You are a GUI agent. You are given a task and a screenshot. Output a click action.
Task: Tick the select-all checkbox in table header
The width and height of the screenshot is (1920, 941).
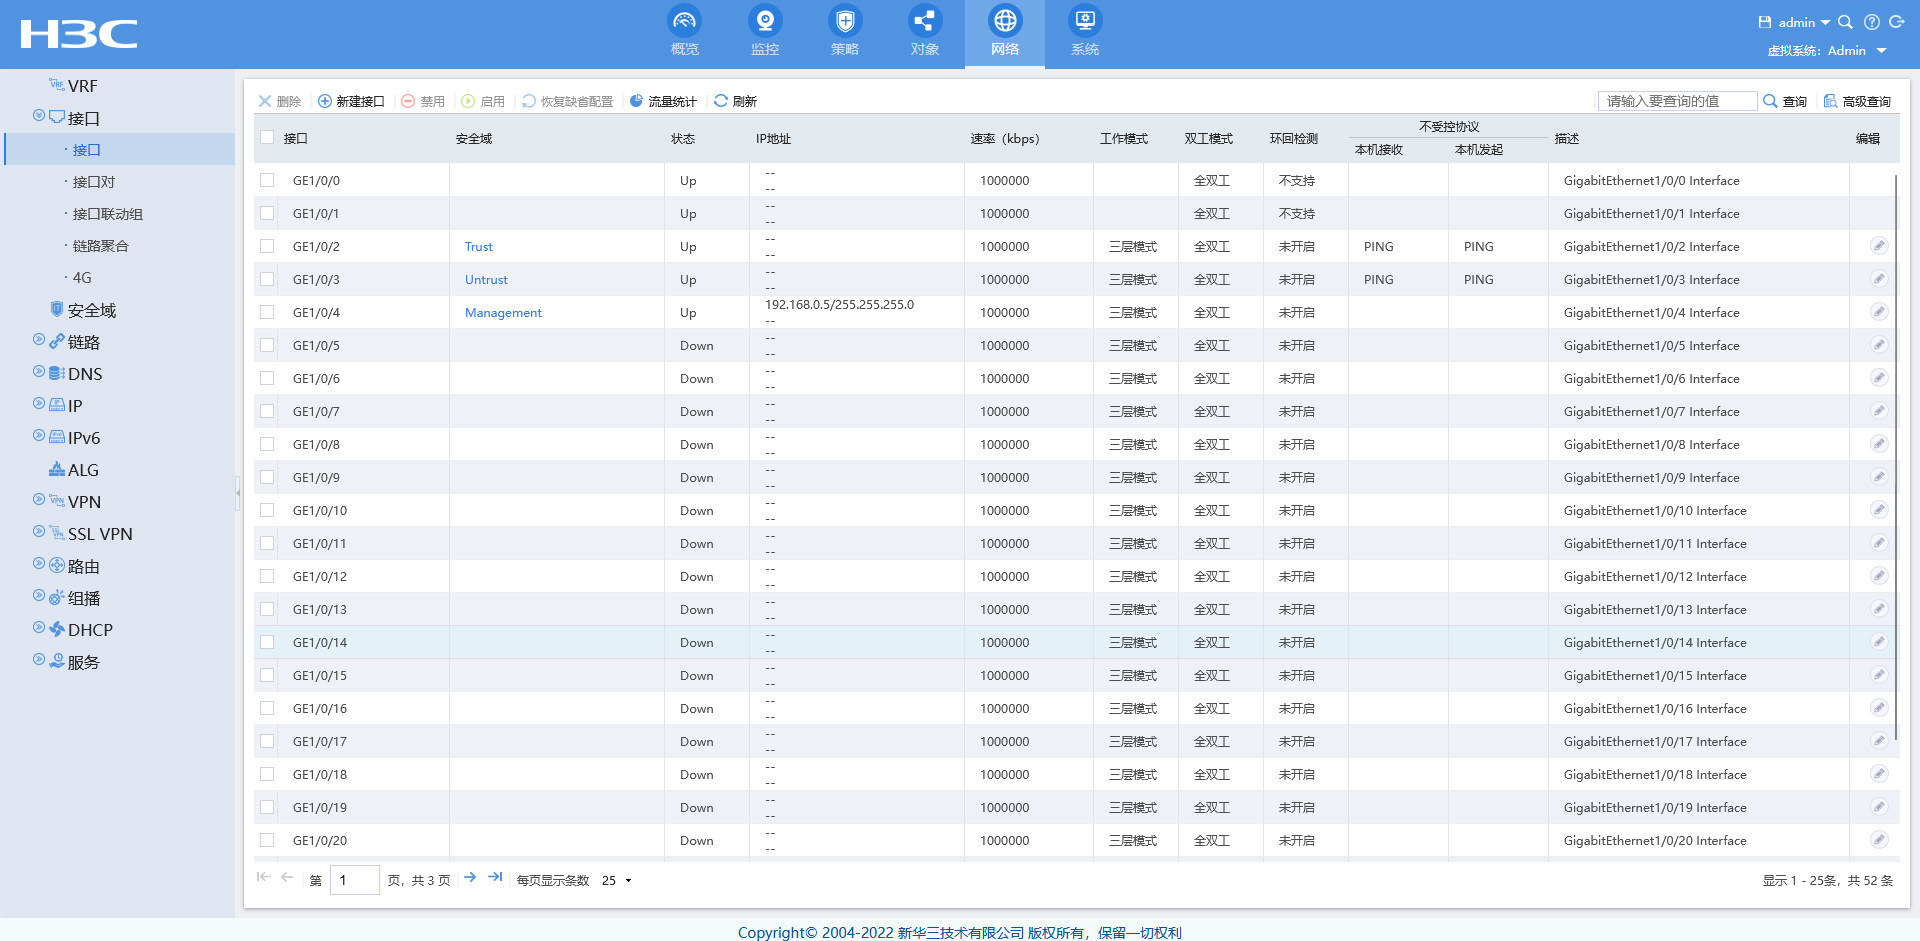coord(267,138)
